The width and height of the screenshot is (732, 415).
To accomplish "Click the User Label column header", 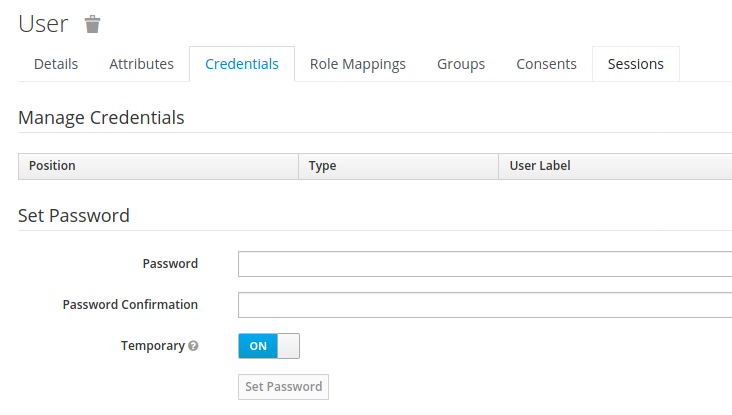I will tap(615, 166).
